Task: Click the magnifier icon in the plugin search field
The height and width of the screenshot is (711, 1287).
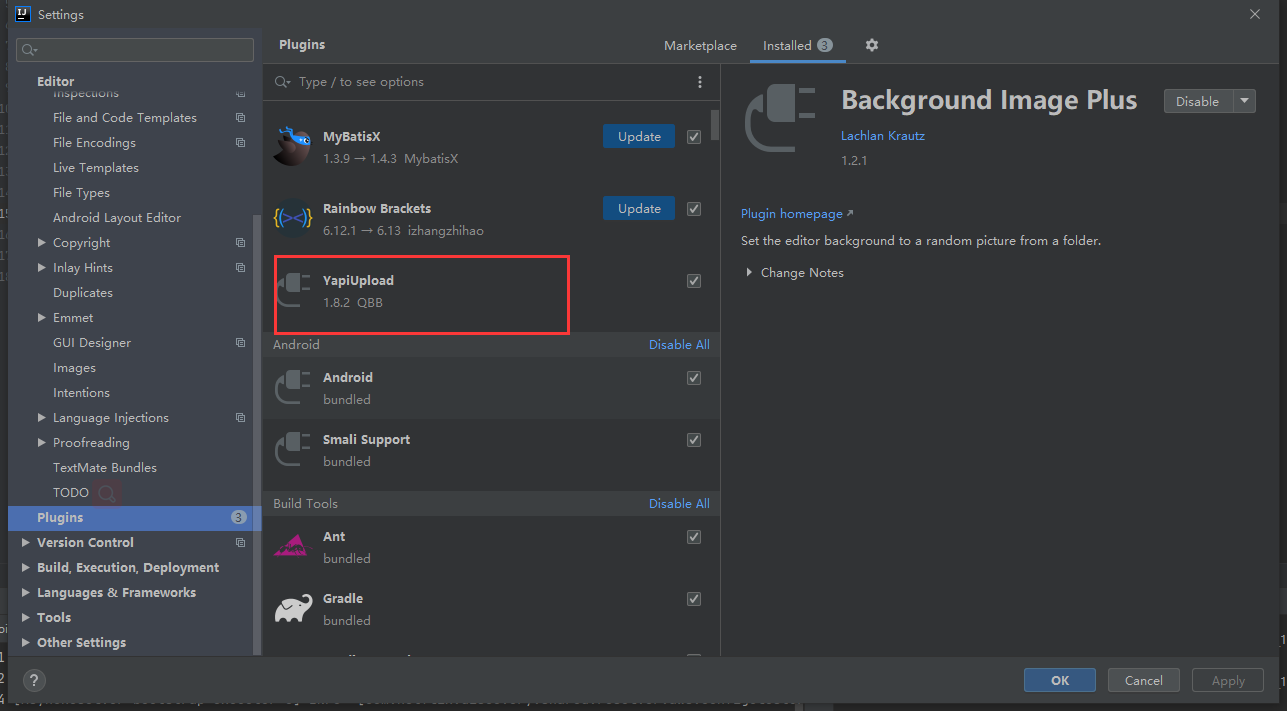Action: (283, 82)
